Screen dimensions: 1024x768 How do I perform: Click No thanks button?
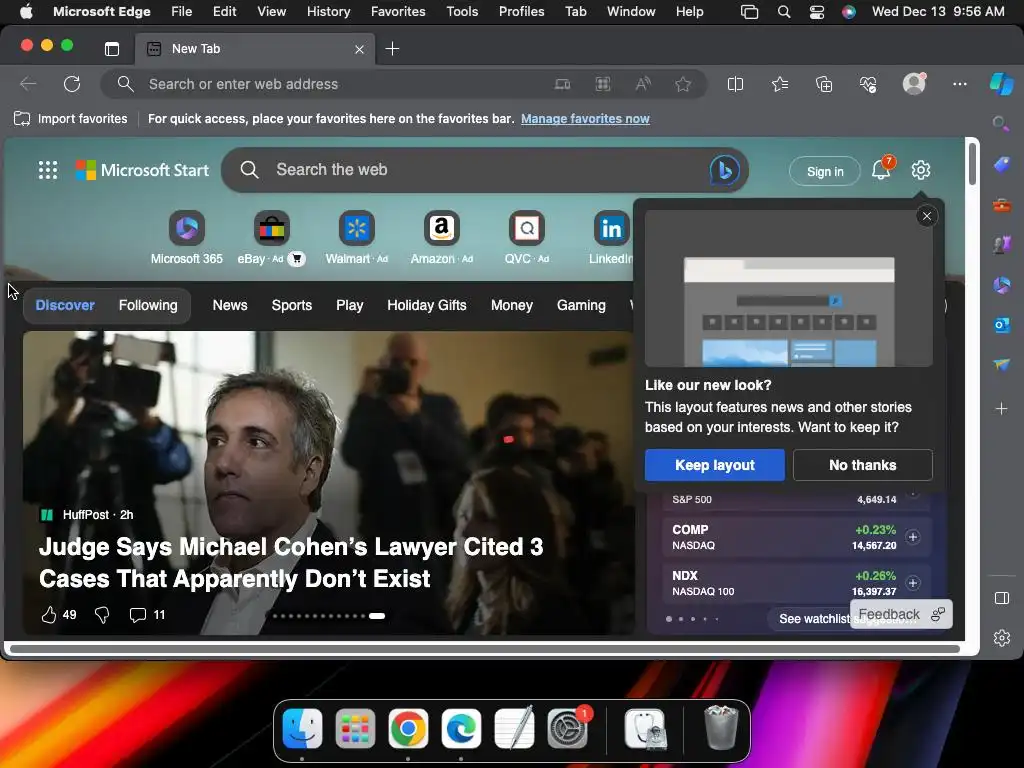[x=863, y=465]
